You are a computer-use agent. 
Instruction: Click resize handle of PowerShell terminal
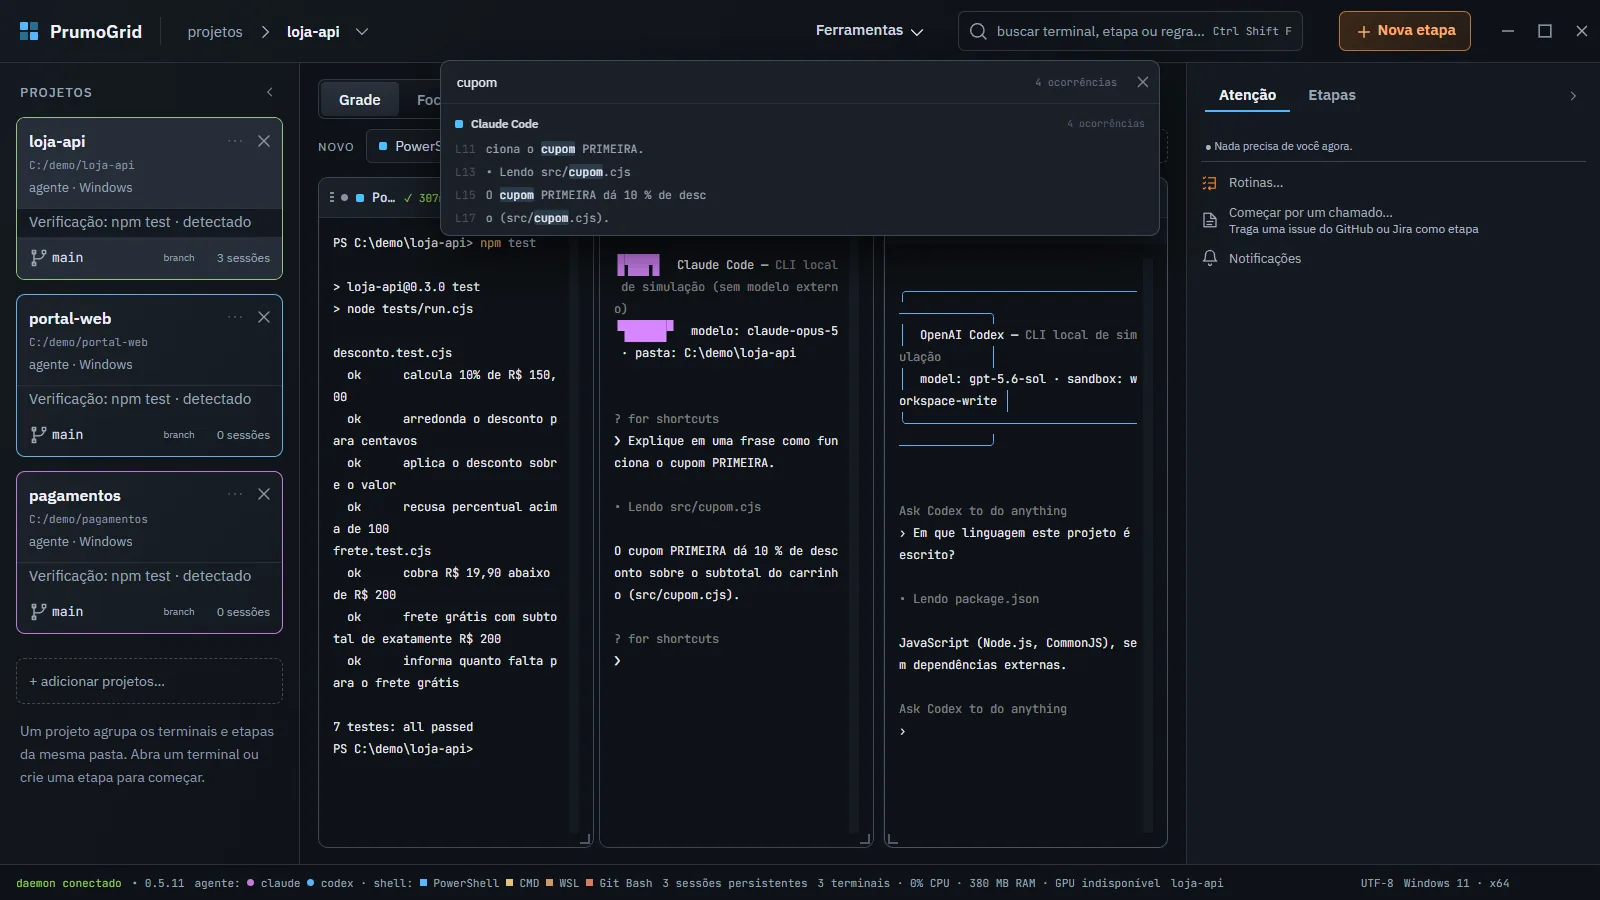[585, 839]
